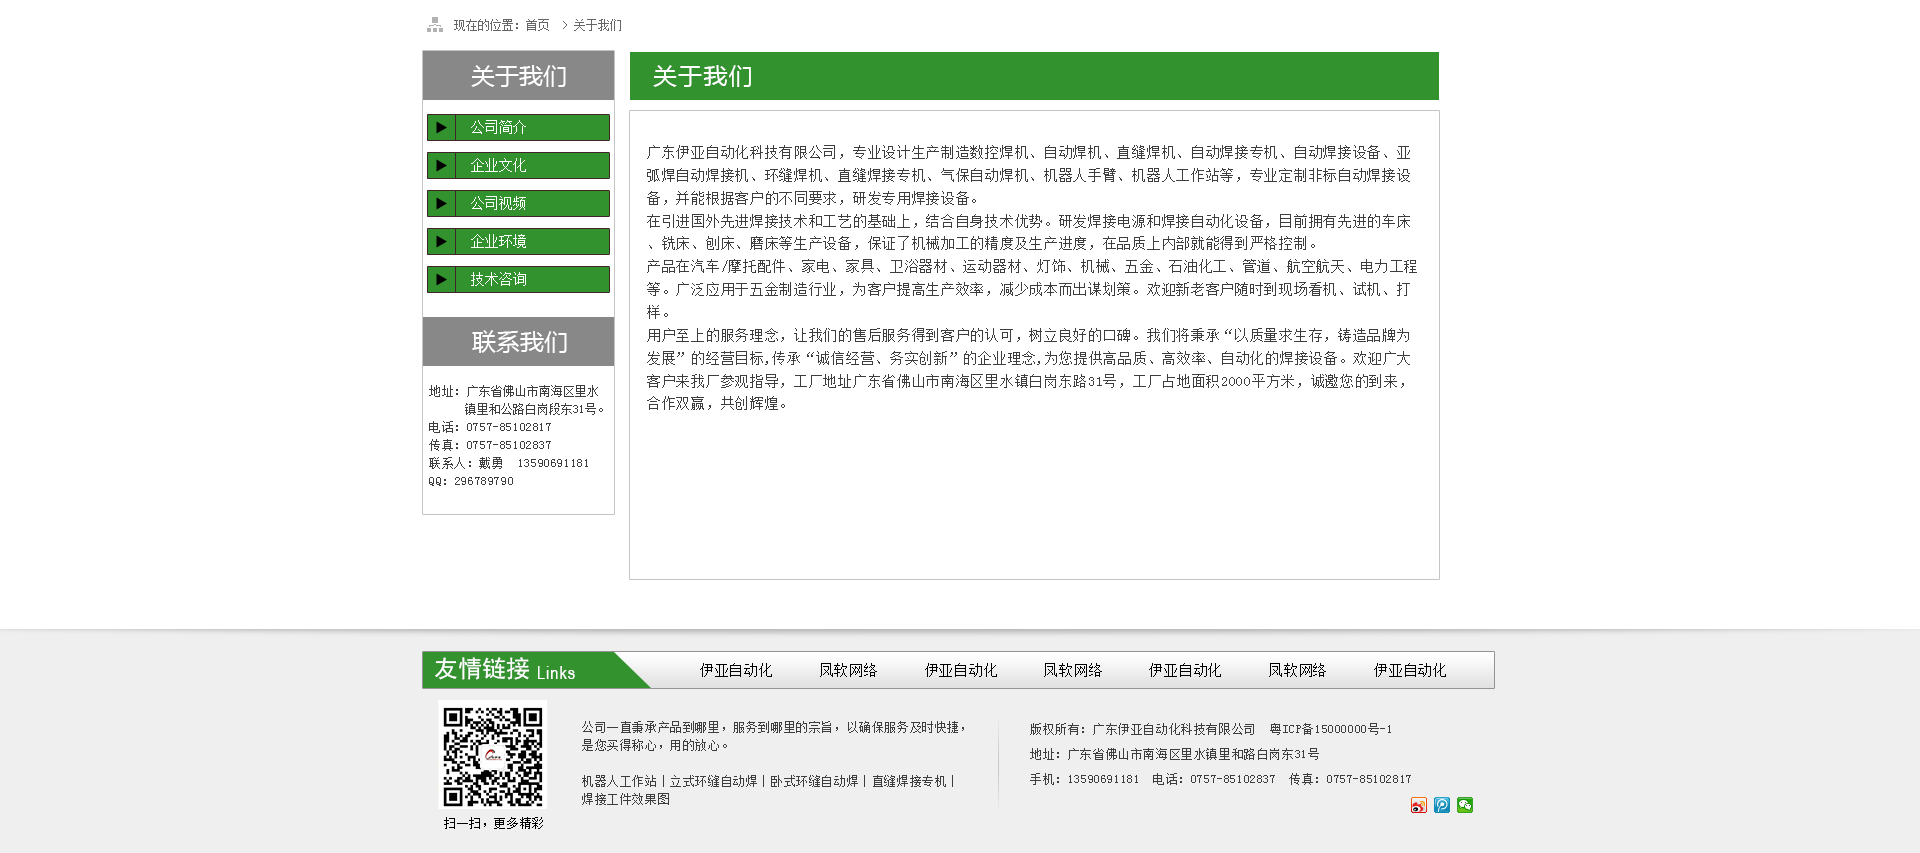Click the arrow icon beside 公司视频

441,204
